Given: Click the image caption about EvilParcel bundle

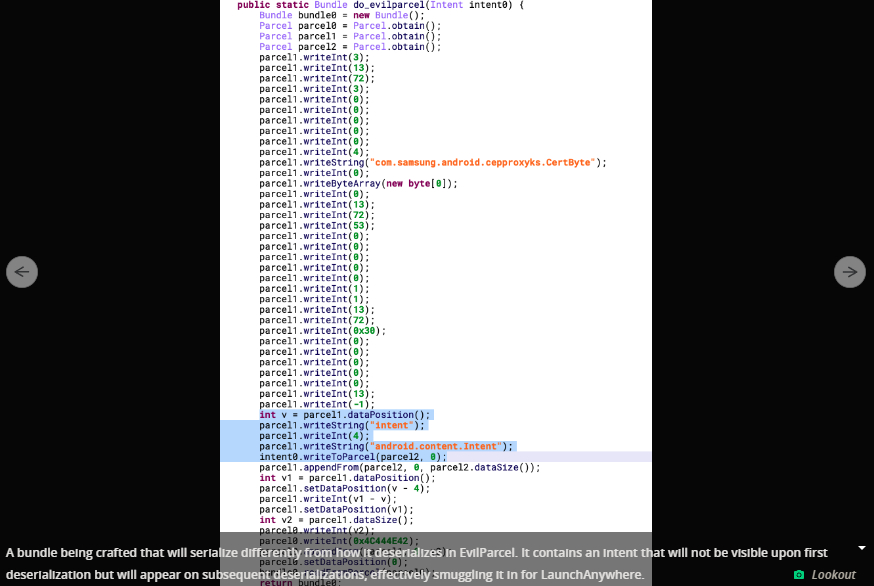Looking at the screenshot, I should (417, 564).
